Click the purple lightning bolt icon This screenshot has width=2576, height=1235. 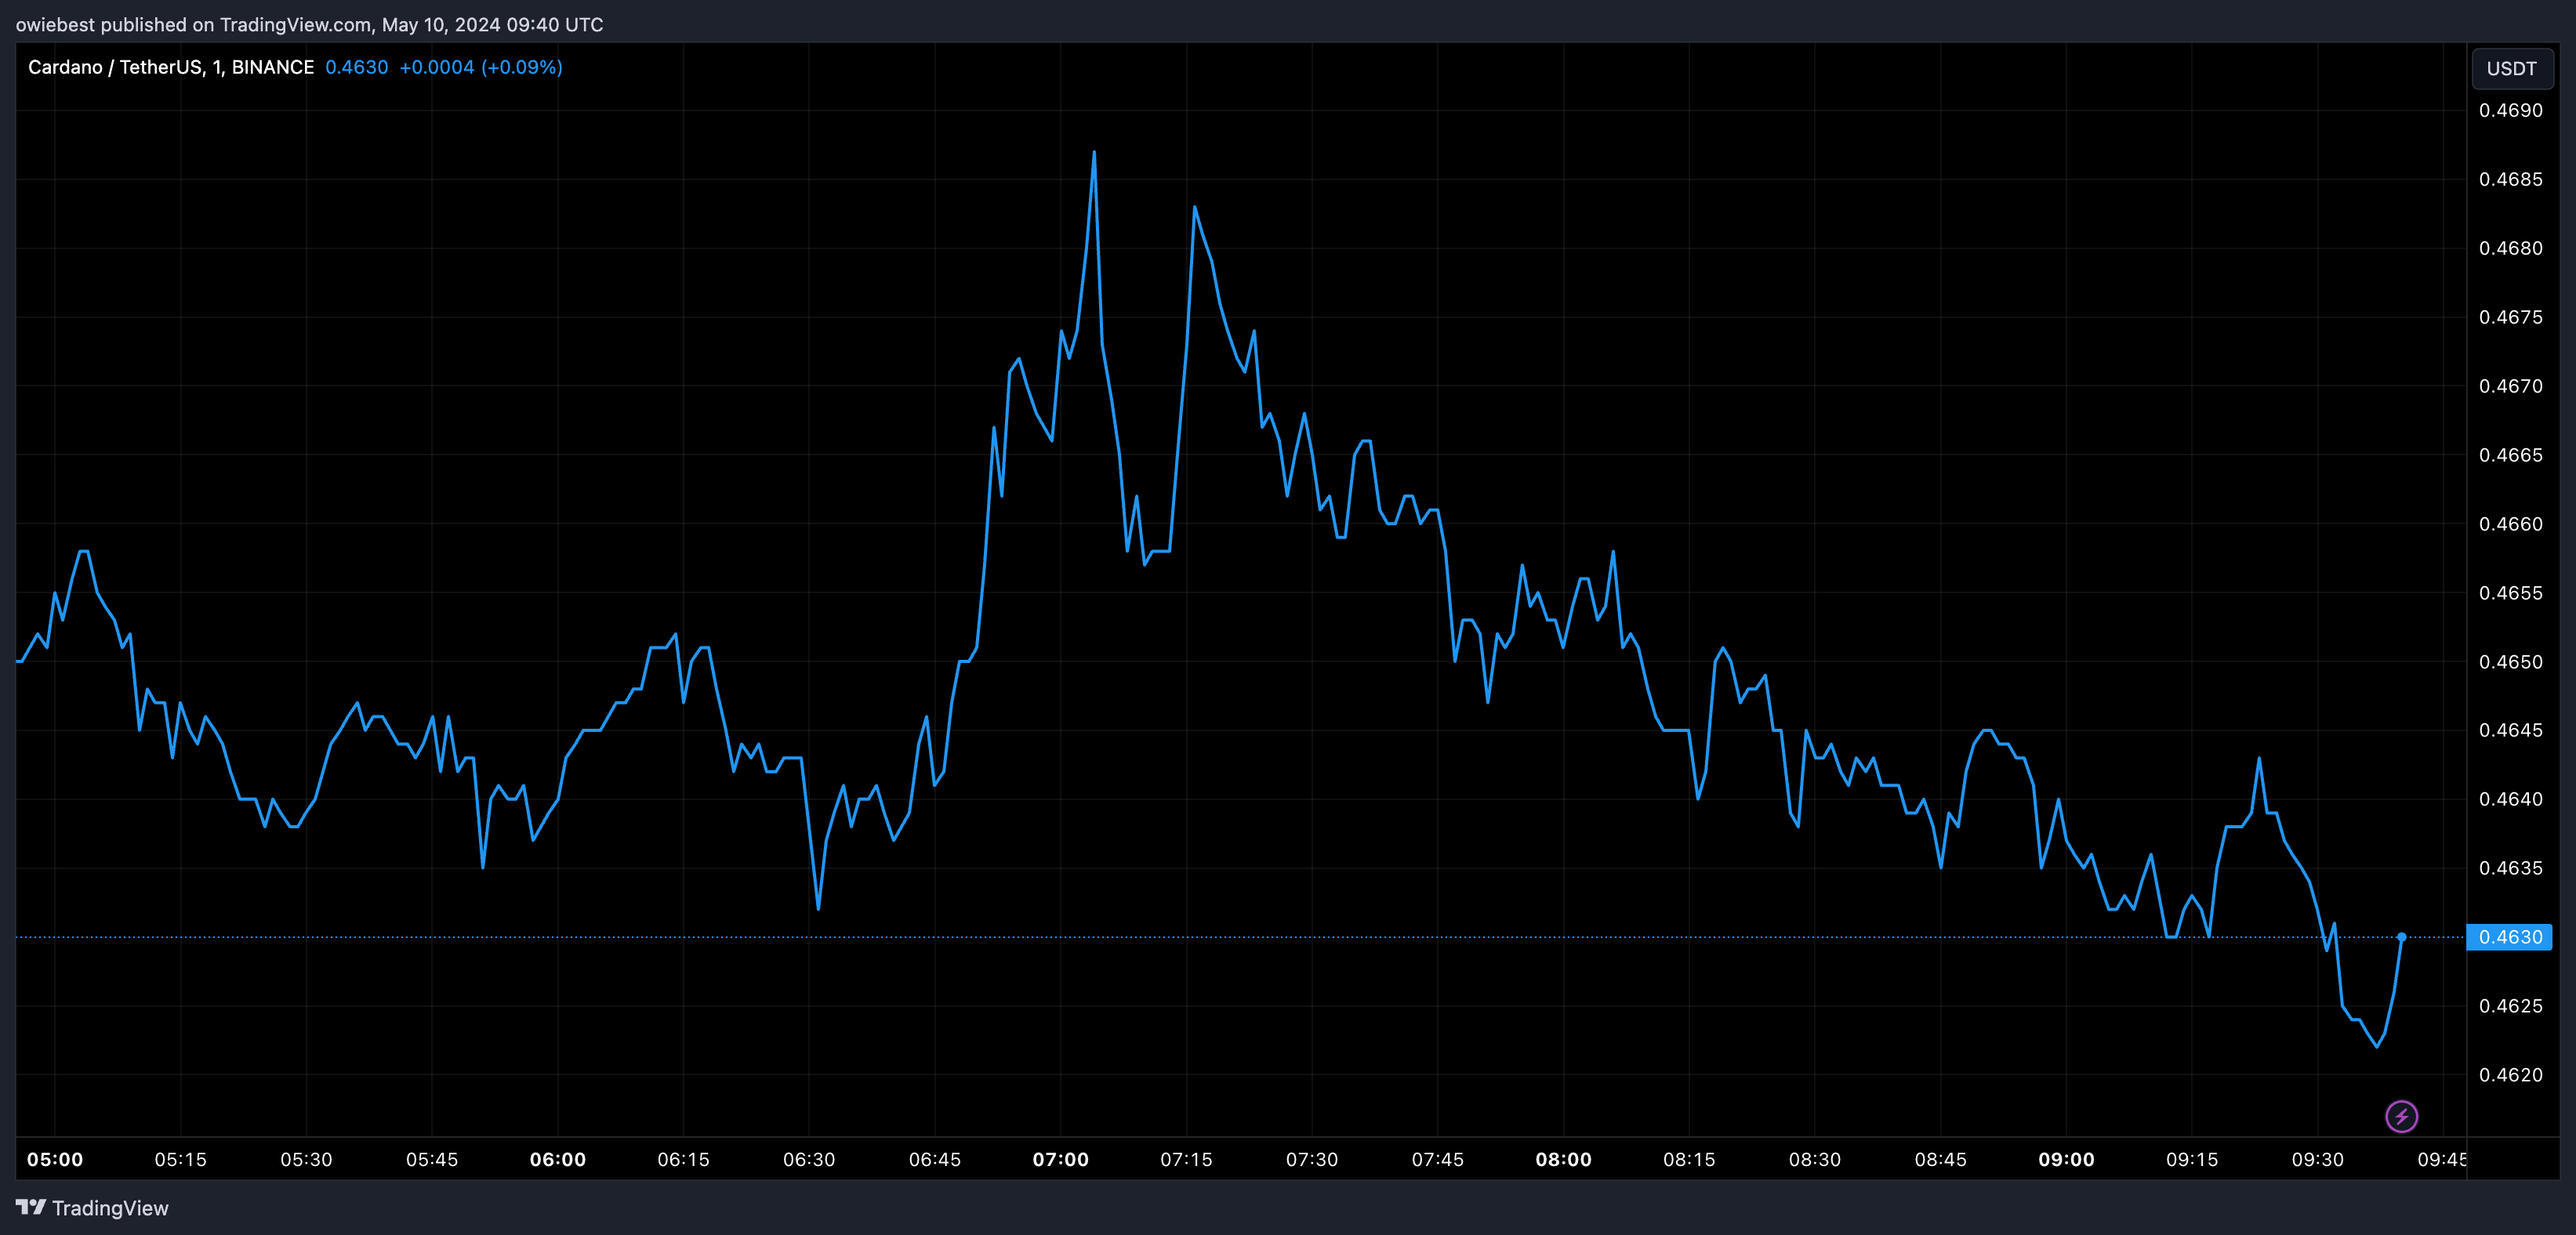tap(2401, 1116)
